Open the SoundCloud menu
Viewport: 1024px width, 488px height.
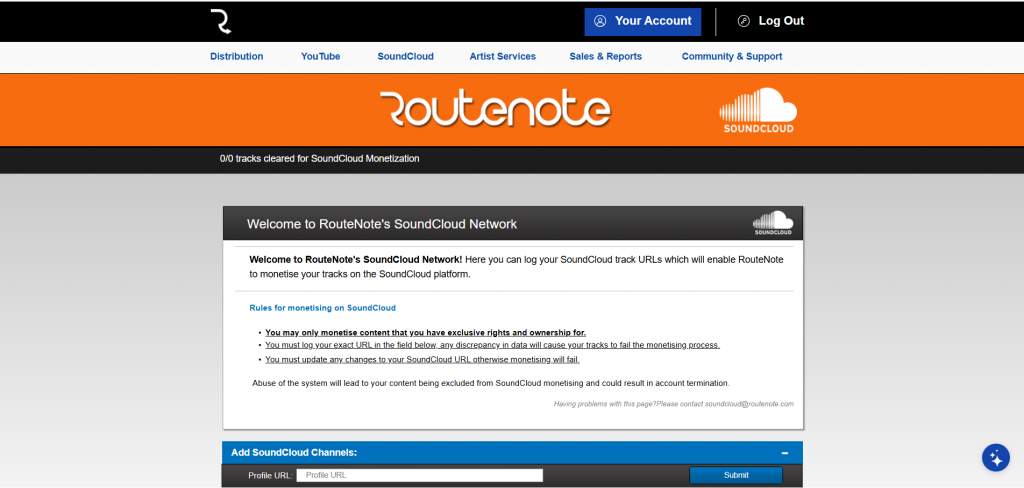tap(406, 57)
